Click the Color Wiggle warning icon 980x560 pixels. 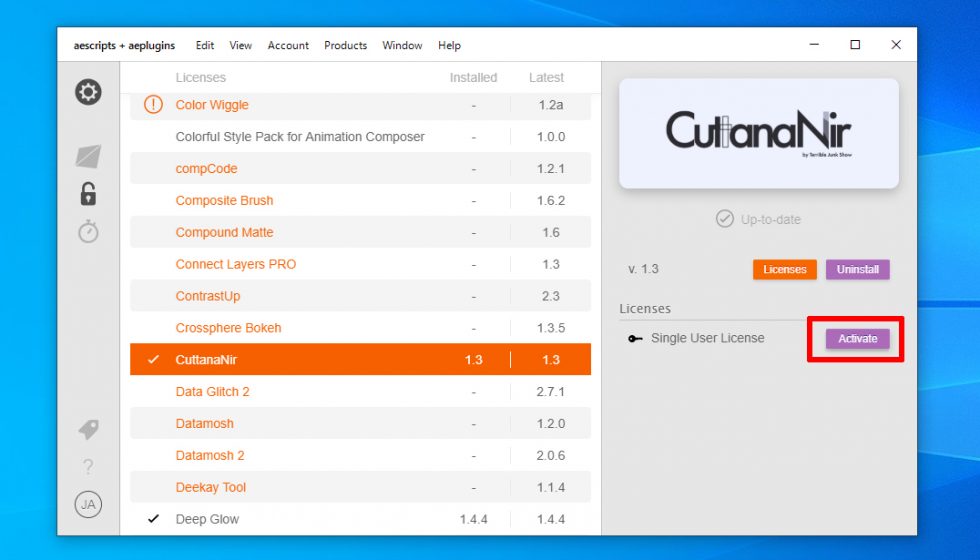[153, 104]
